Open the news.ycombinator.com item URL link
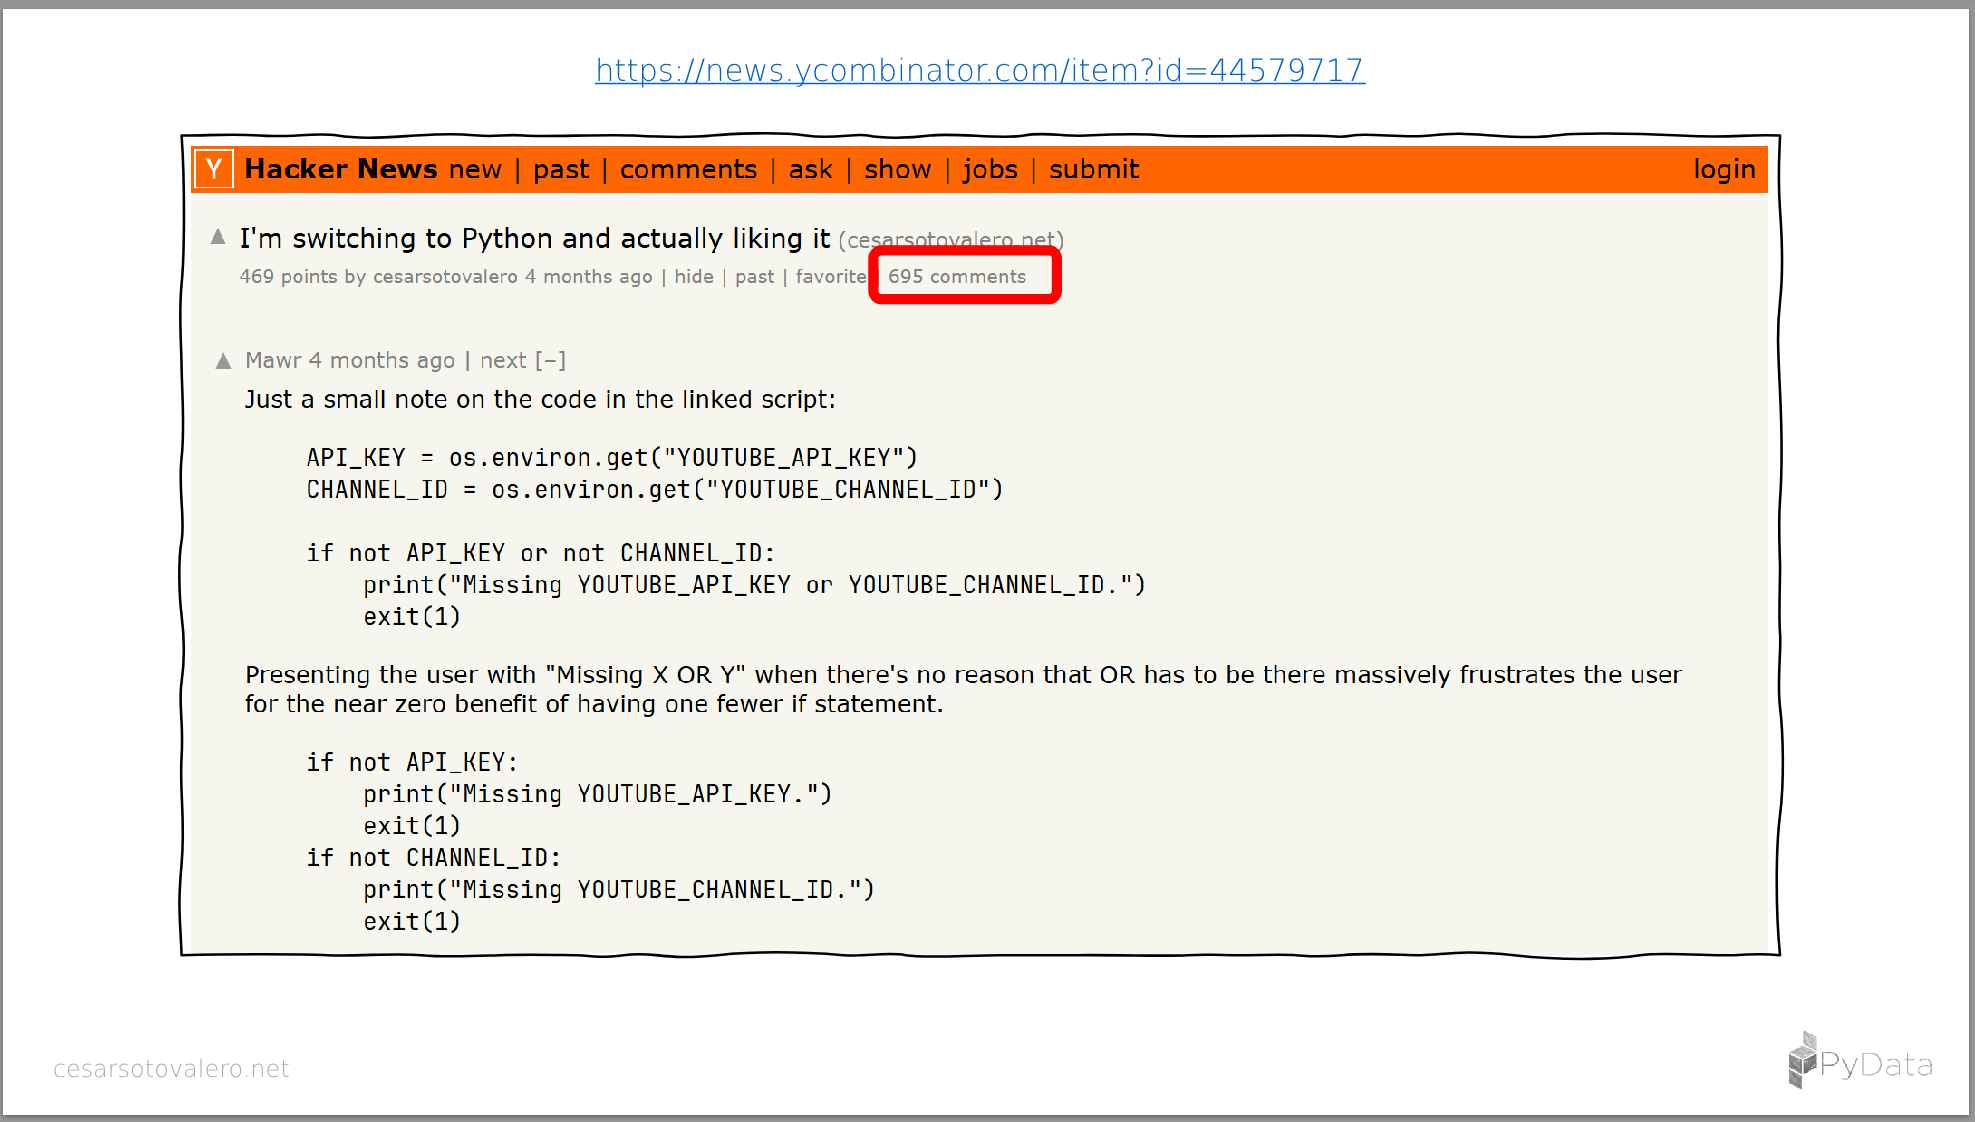The width and height of the screenshot is (1975, 1122). pos(979,70)
